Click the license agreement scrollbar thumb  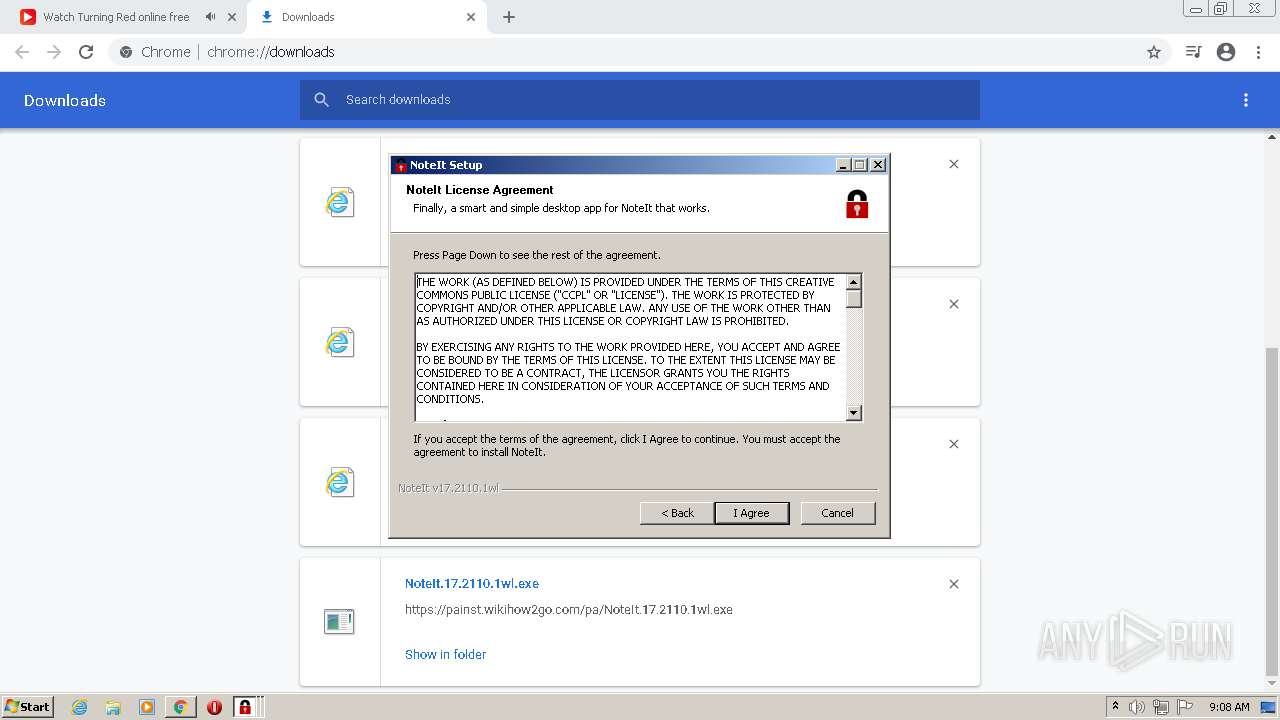pyautogui.click(x=854, y=298)
